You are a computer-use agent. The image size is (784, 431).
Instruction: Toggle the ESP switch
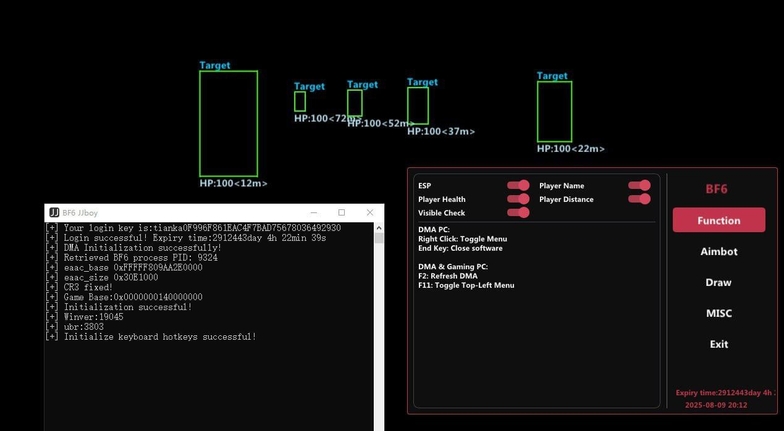pyautogui.click(x=518, y=186)
